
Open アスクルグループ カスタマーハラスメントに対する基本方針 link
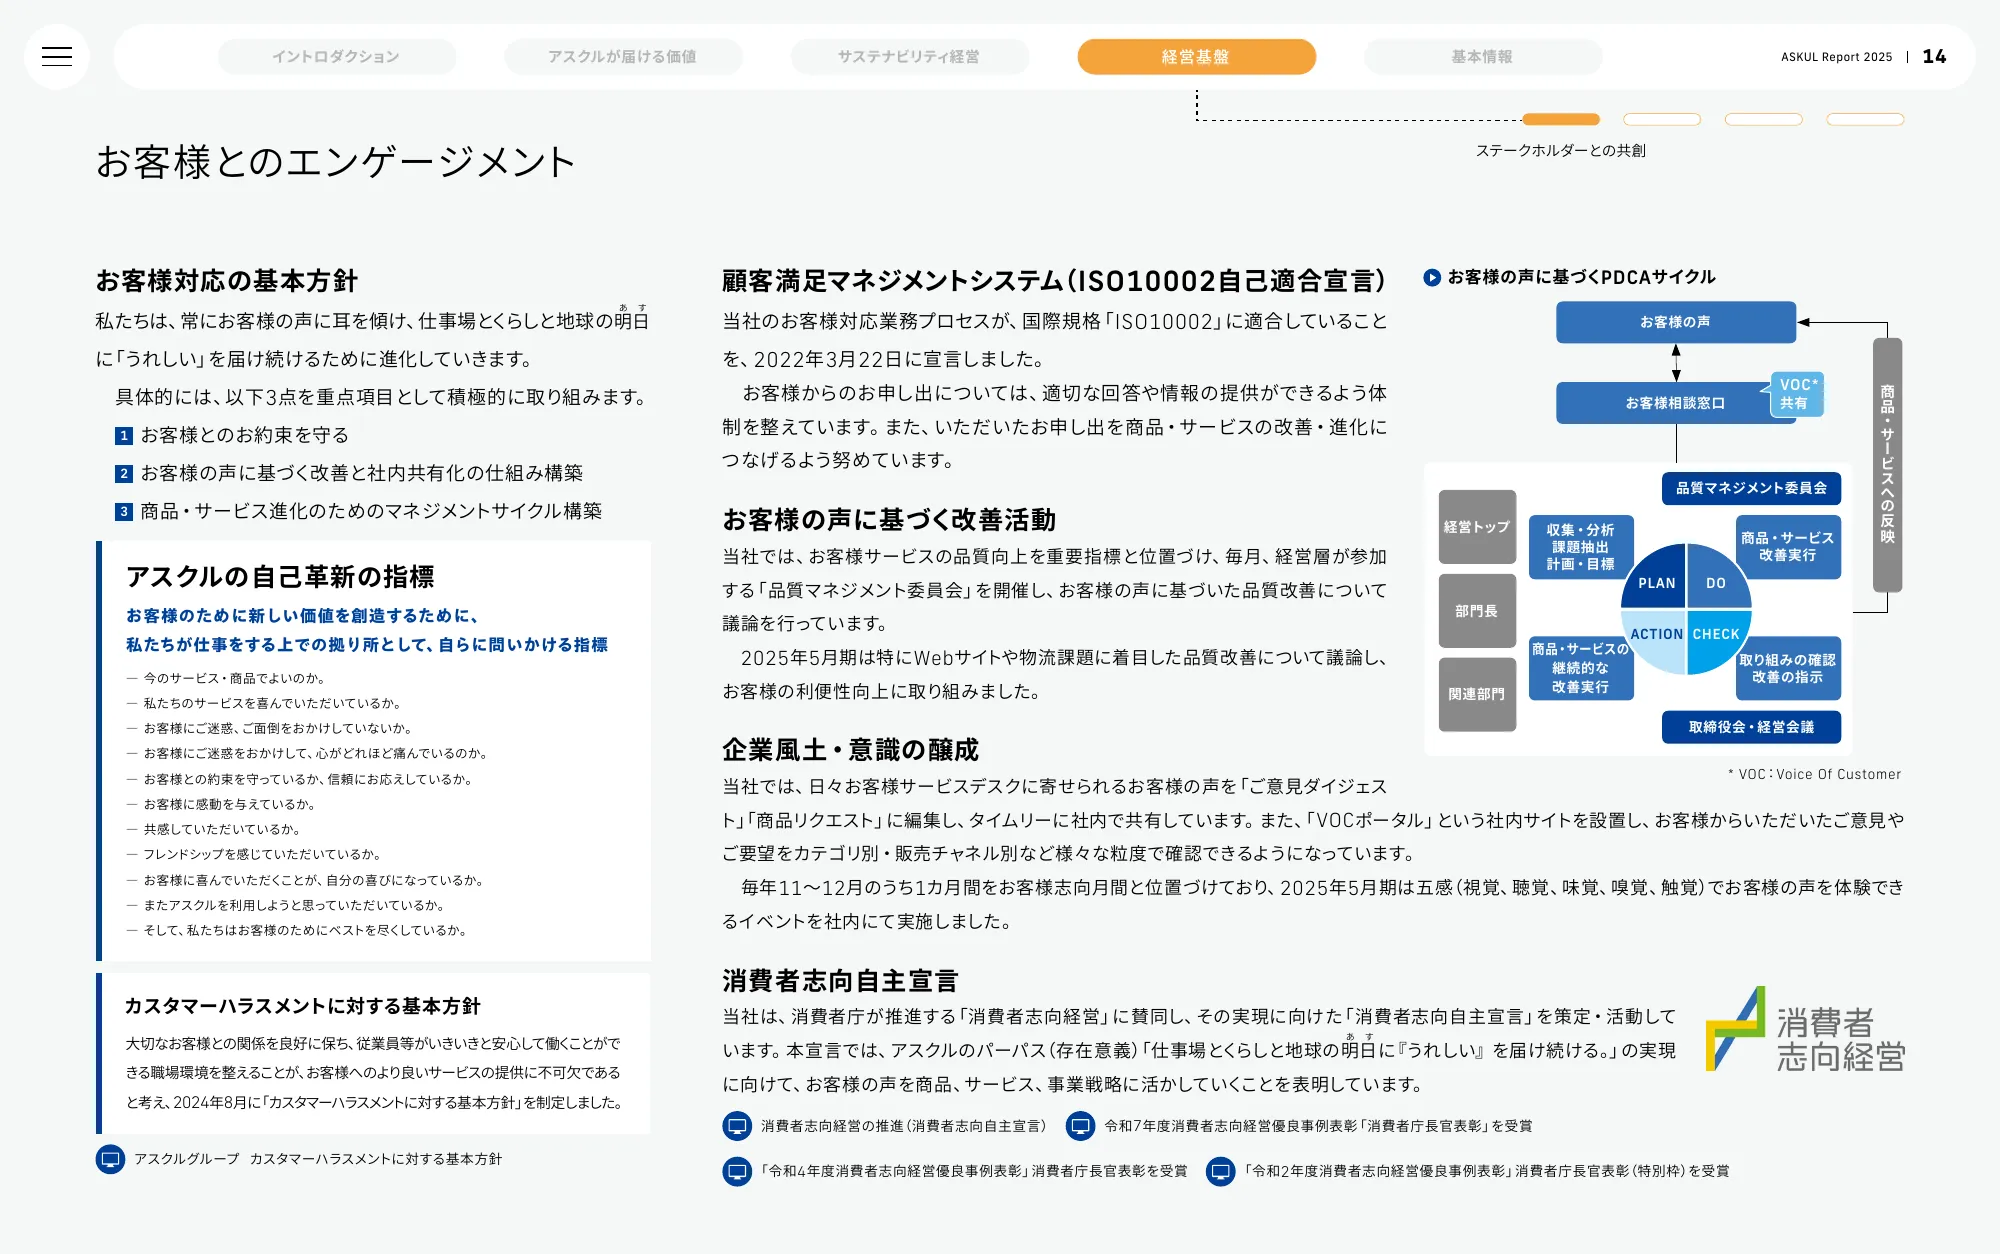[x=318, y=1159]
